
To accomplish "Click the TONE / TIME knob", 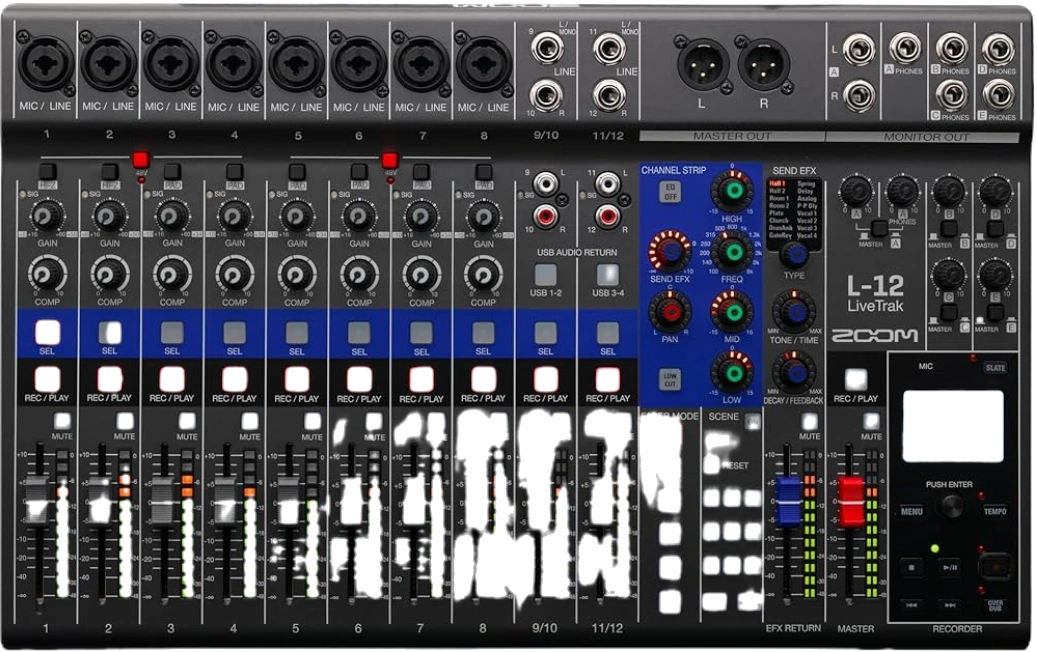I will tap(794, 311).
